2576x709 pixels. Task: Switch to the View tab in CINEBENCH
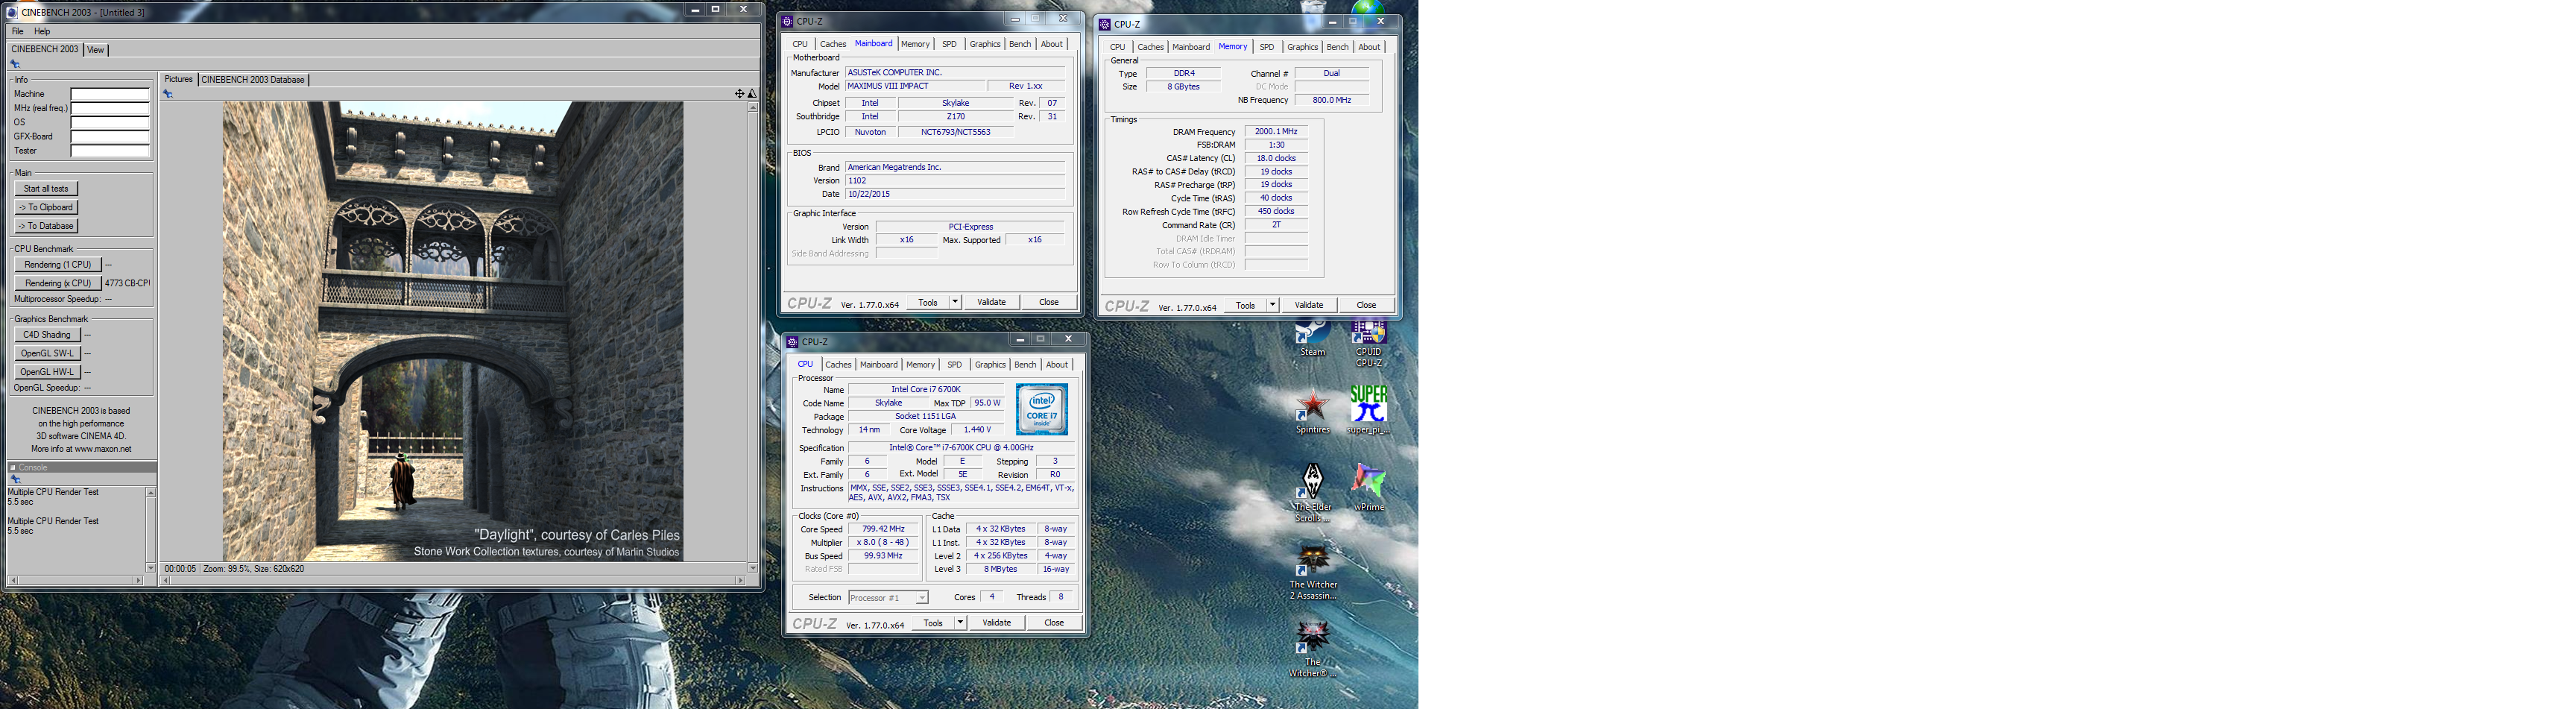(96, 49)
